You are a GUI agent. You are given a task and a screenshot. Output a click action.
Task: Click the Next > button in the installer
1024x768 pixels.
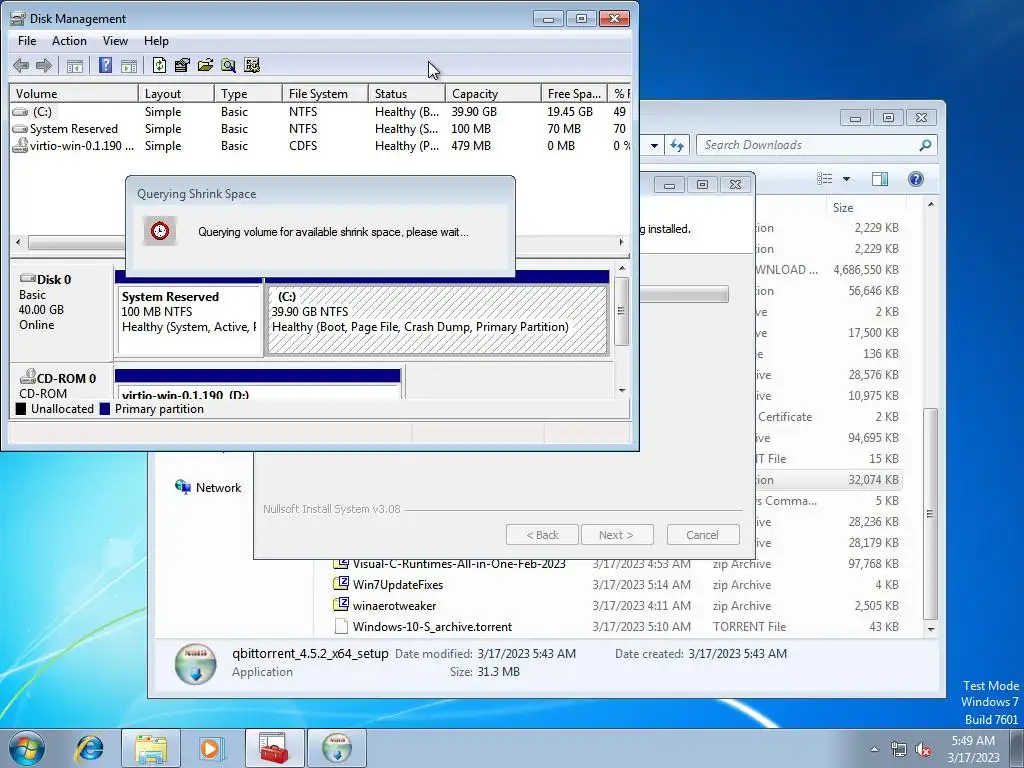[x=616, y=535]
